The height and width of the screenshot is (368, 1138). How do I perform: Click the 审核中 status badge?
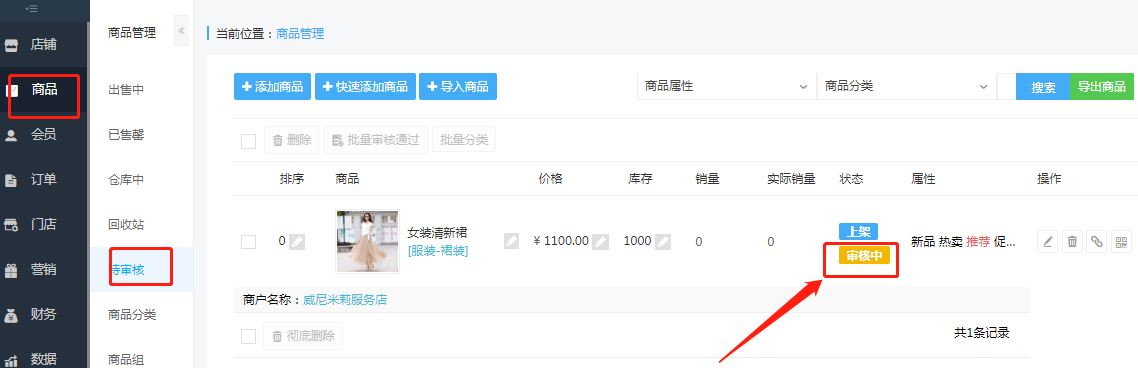point(864,255)
